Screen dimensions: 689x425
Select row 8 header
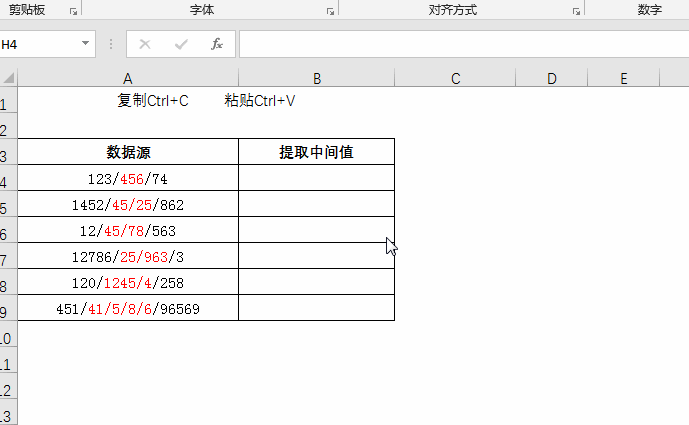8,281
